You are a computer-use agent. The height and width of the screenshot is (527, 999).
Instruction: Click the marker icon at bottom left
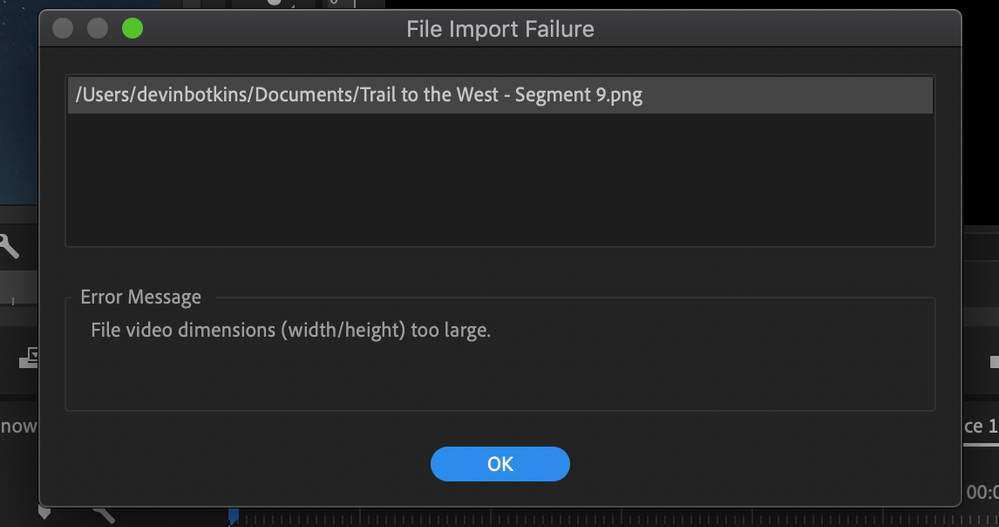(x=45, y=512)
